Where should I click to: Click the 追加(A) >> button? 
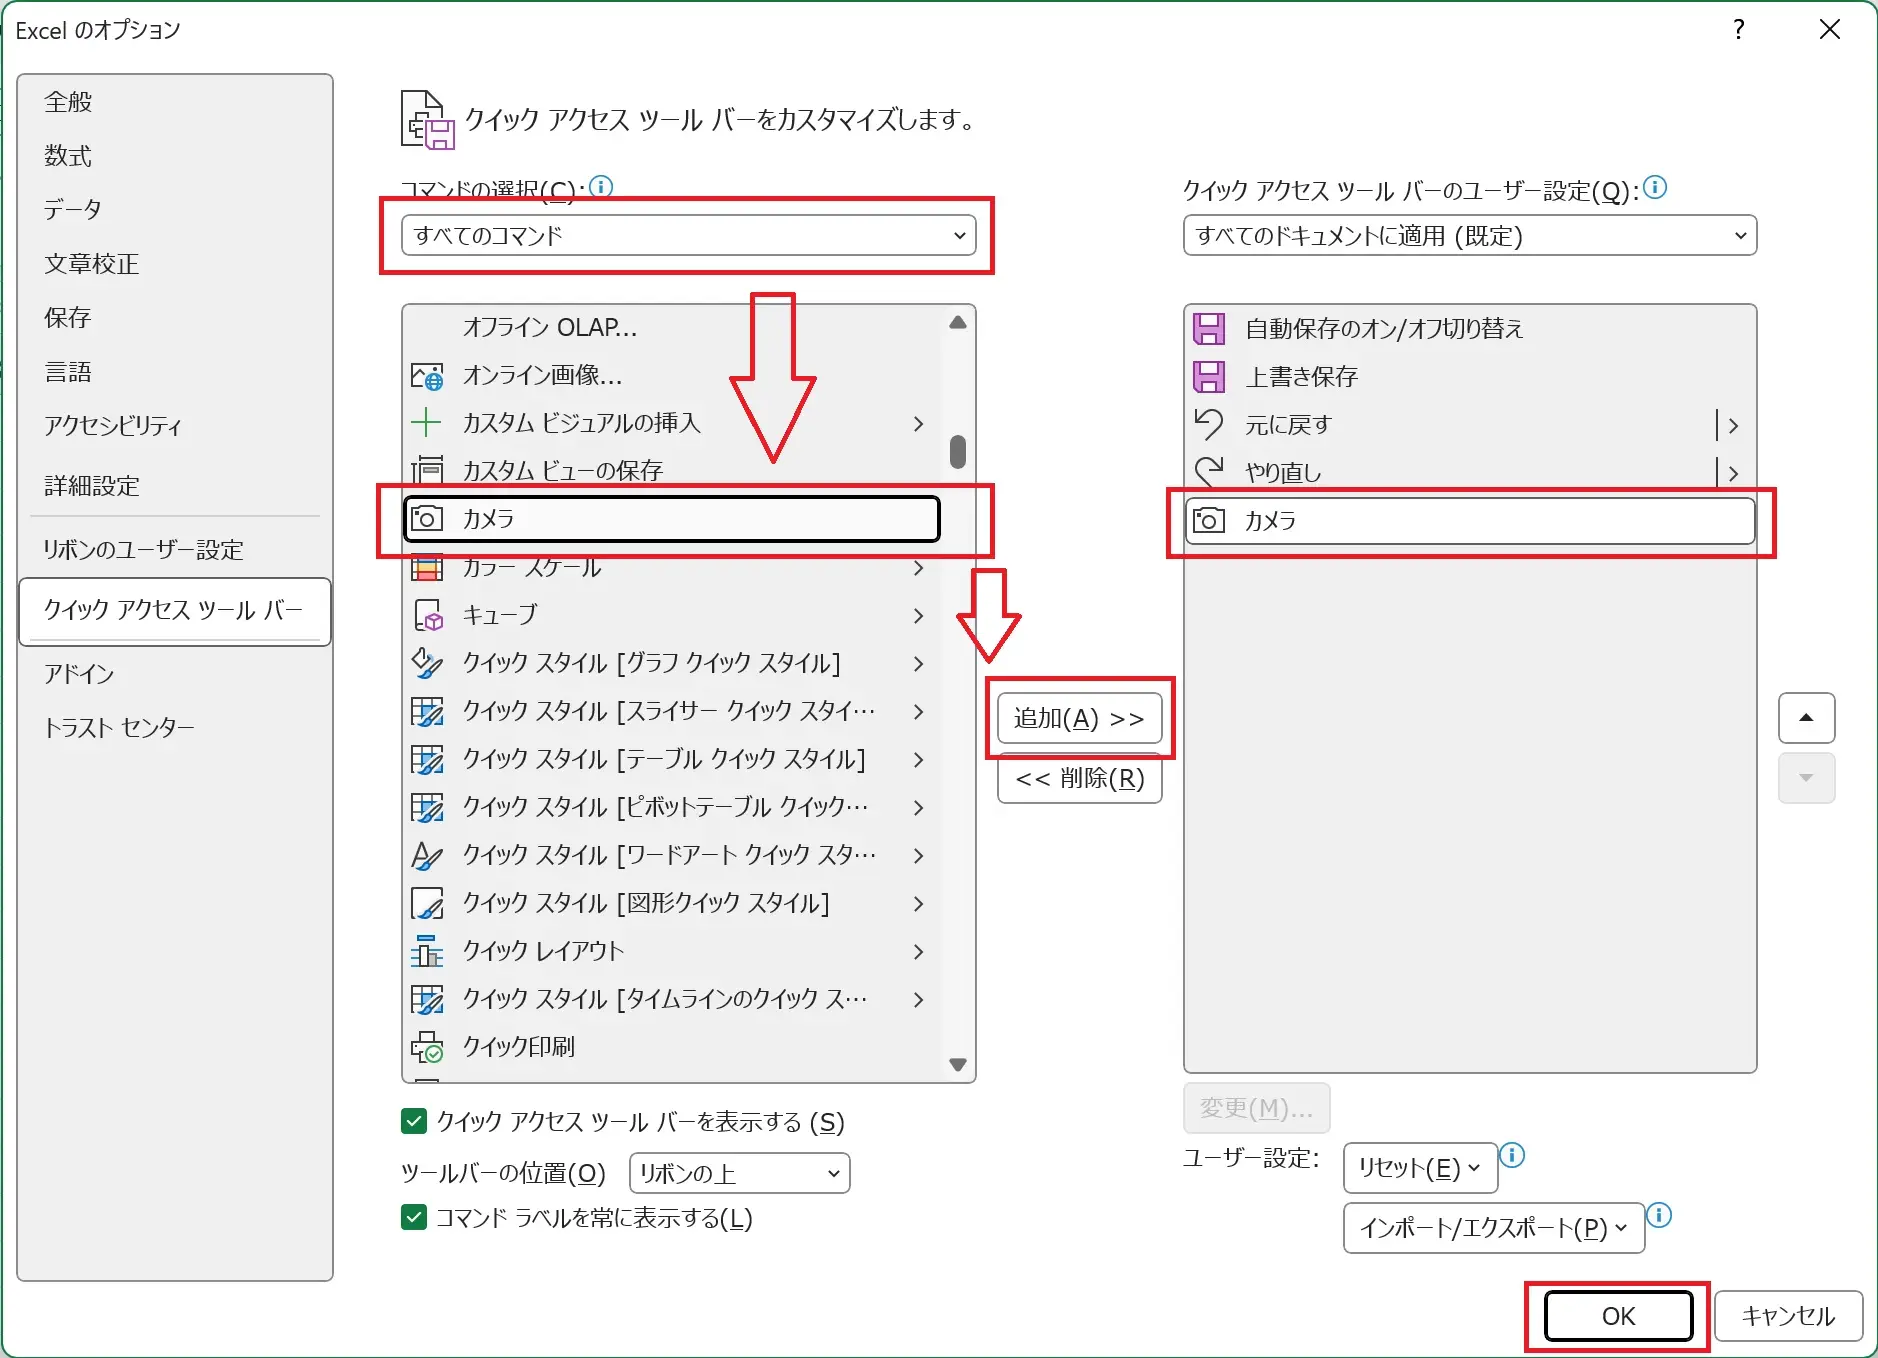pos(1079,718)
